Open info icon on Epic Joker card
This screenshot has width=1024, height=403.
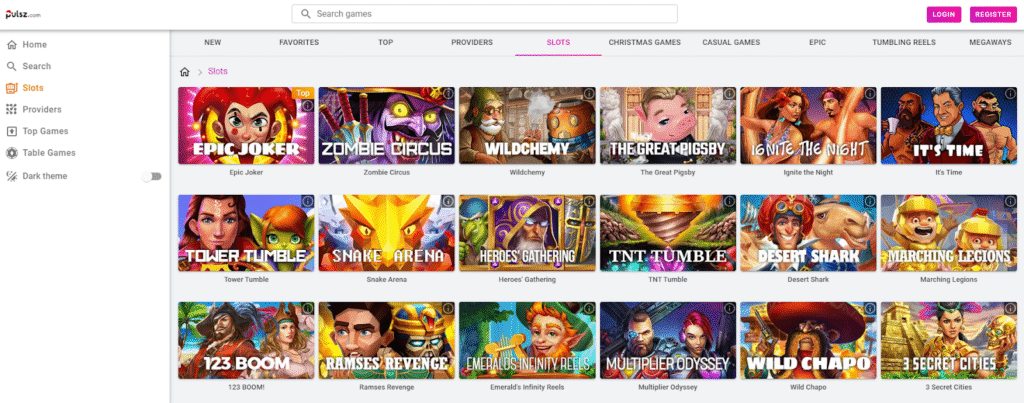tap(308, 105)
